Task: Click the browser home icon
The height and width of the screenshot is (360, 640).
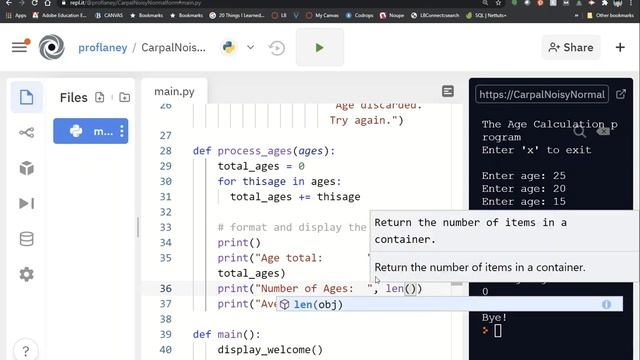Action: point(48,3)
